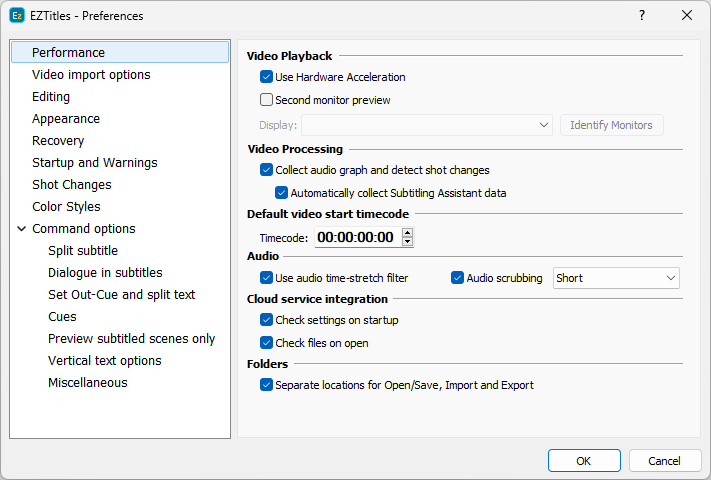Click the default Timecode input field
Screen dimensions: 711x480
356,238
